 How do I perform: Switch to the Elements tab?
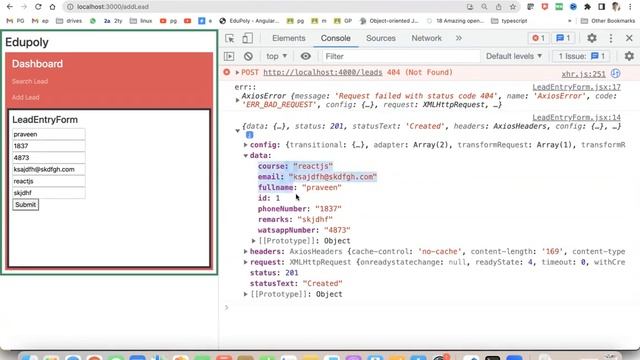coord(289,38)
